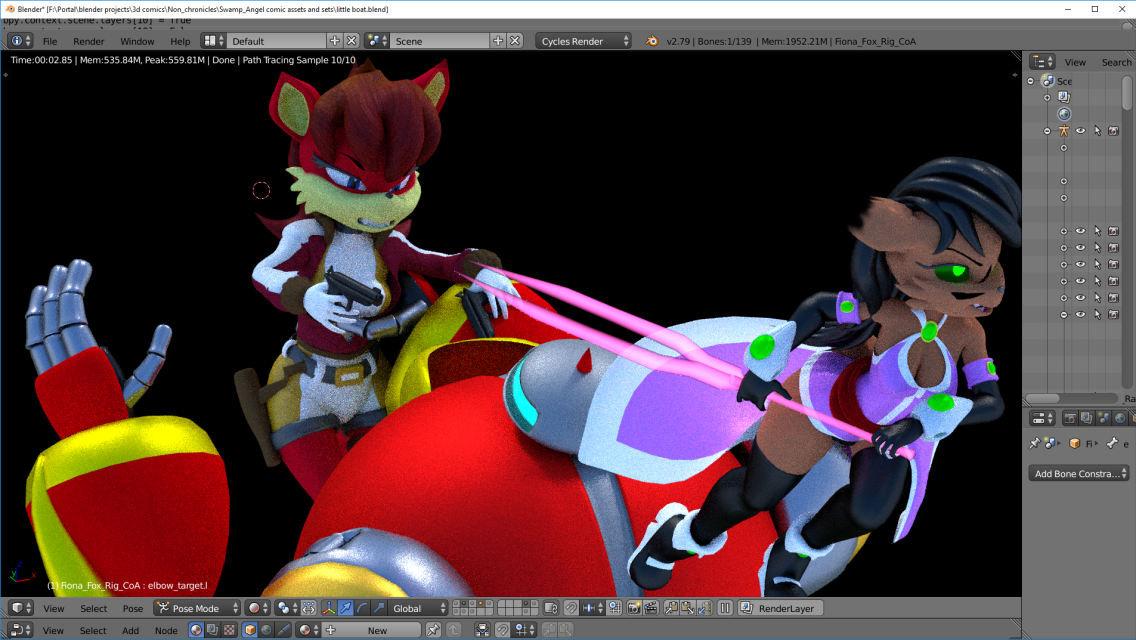This screenshot has width=1136, height=640.
Task: Open the RenderLayer selector
Action: 780,608
